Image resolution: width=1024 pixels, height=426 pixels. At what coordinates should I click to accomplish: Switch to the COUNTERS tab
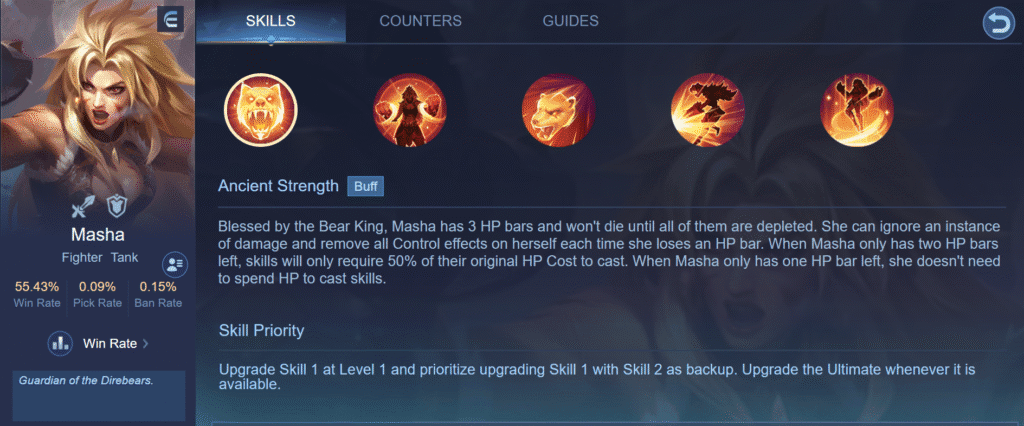(421, 21)
